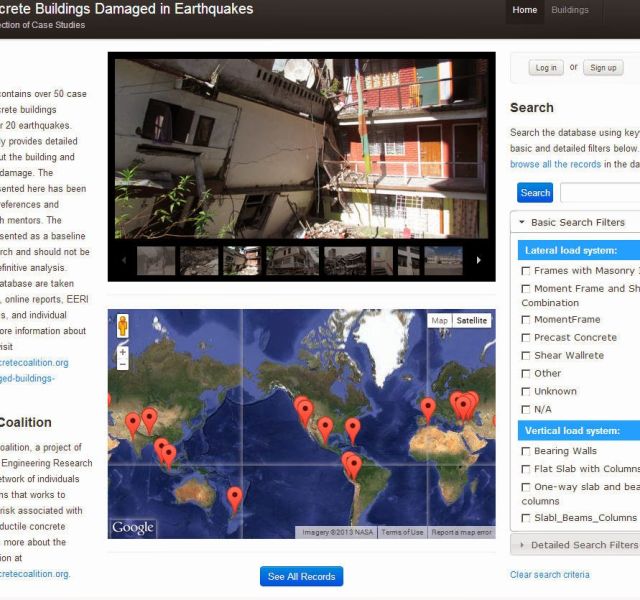Open the first gallery thumbnail

pos(156,260)
